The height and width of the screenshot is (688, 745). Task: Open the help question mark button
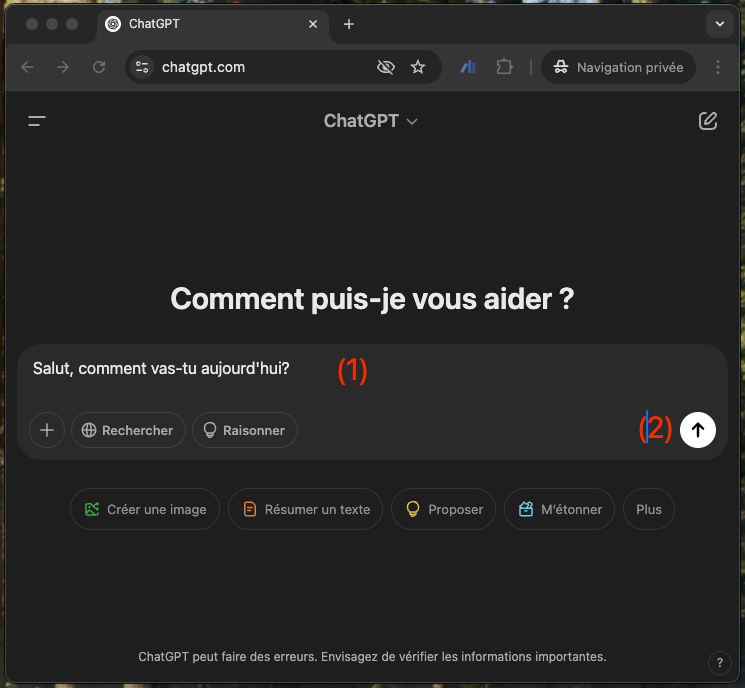pyautogui.click(x=719, y=662)
